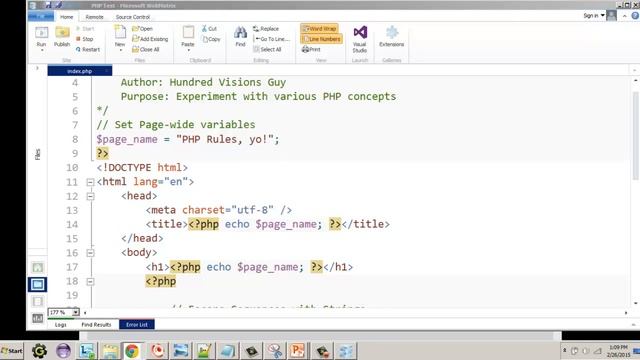The width and height of the screenshot is (640, 360).
Task: Expand the New file dropdown arrow
Action: pyautogui.click(x=120, y=50)
